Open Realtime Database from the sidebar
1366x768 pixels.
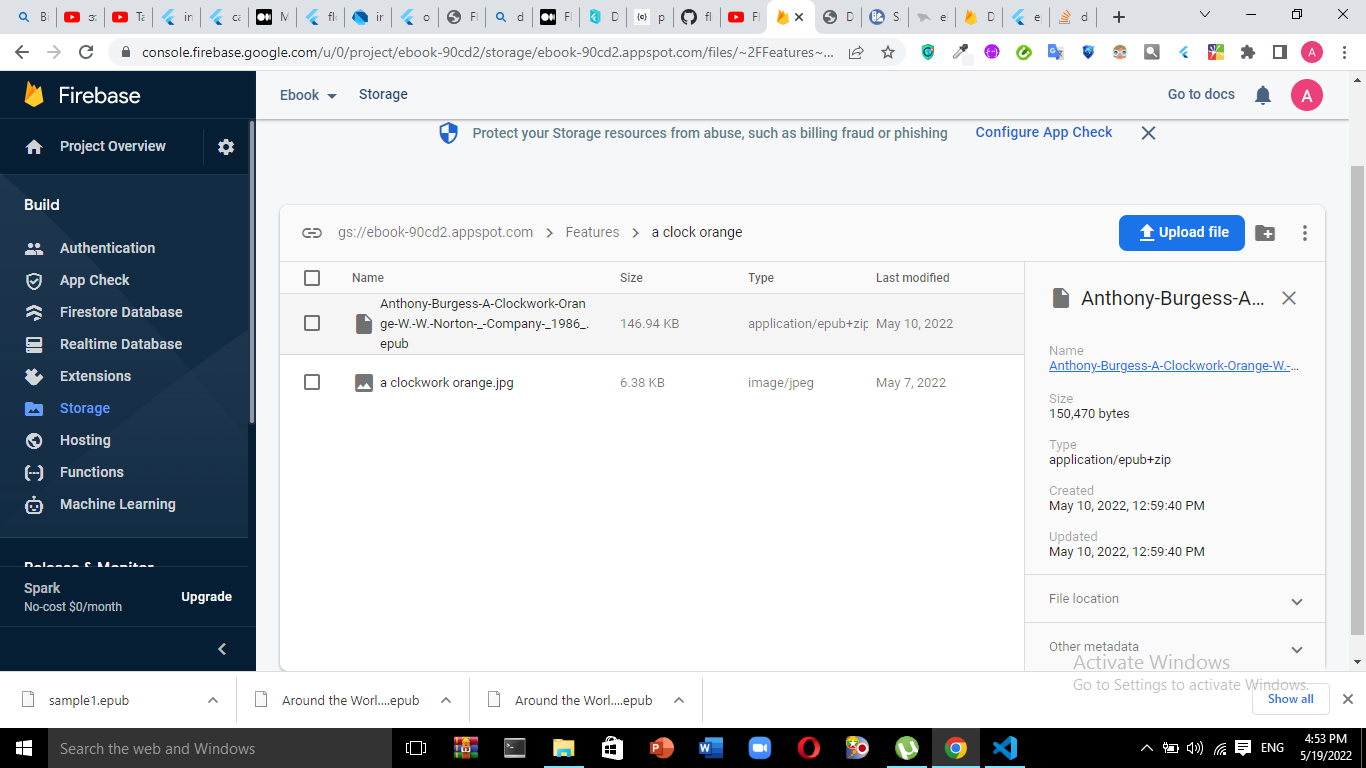point(121,344)
